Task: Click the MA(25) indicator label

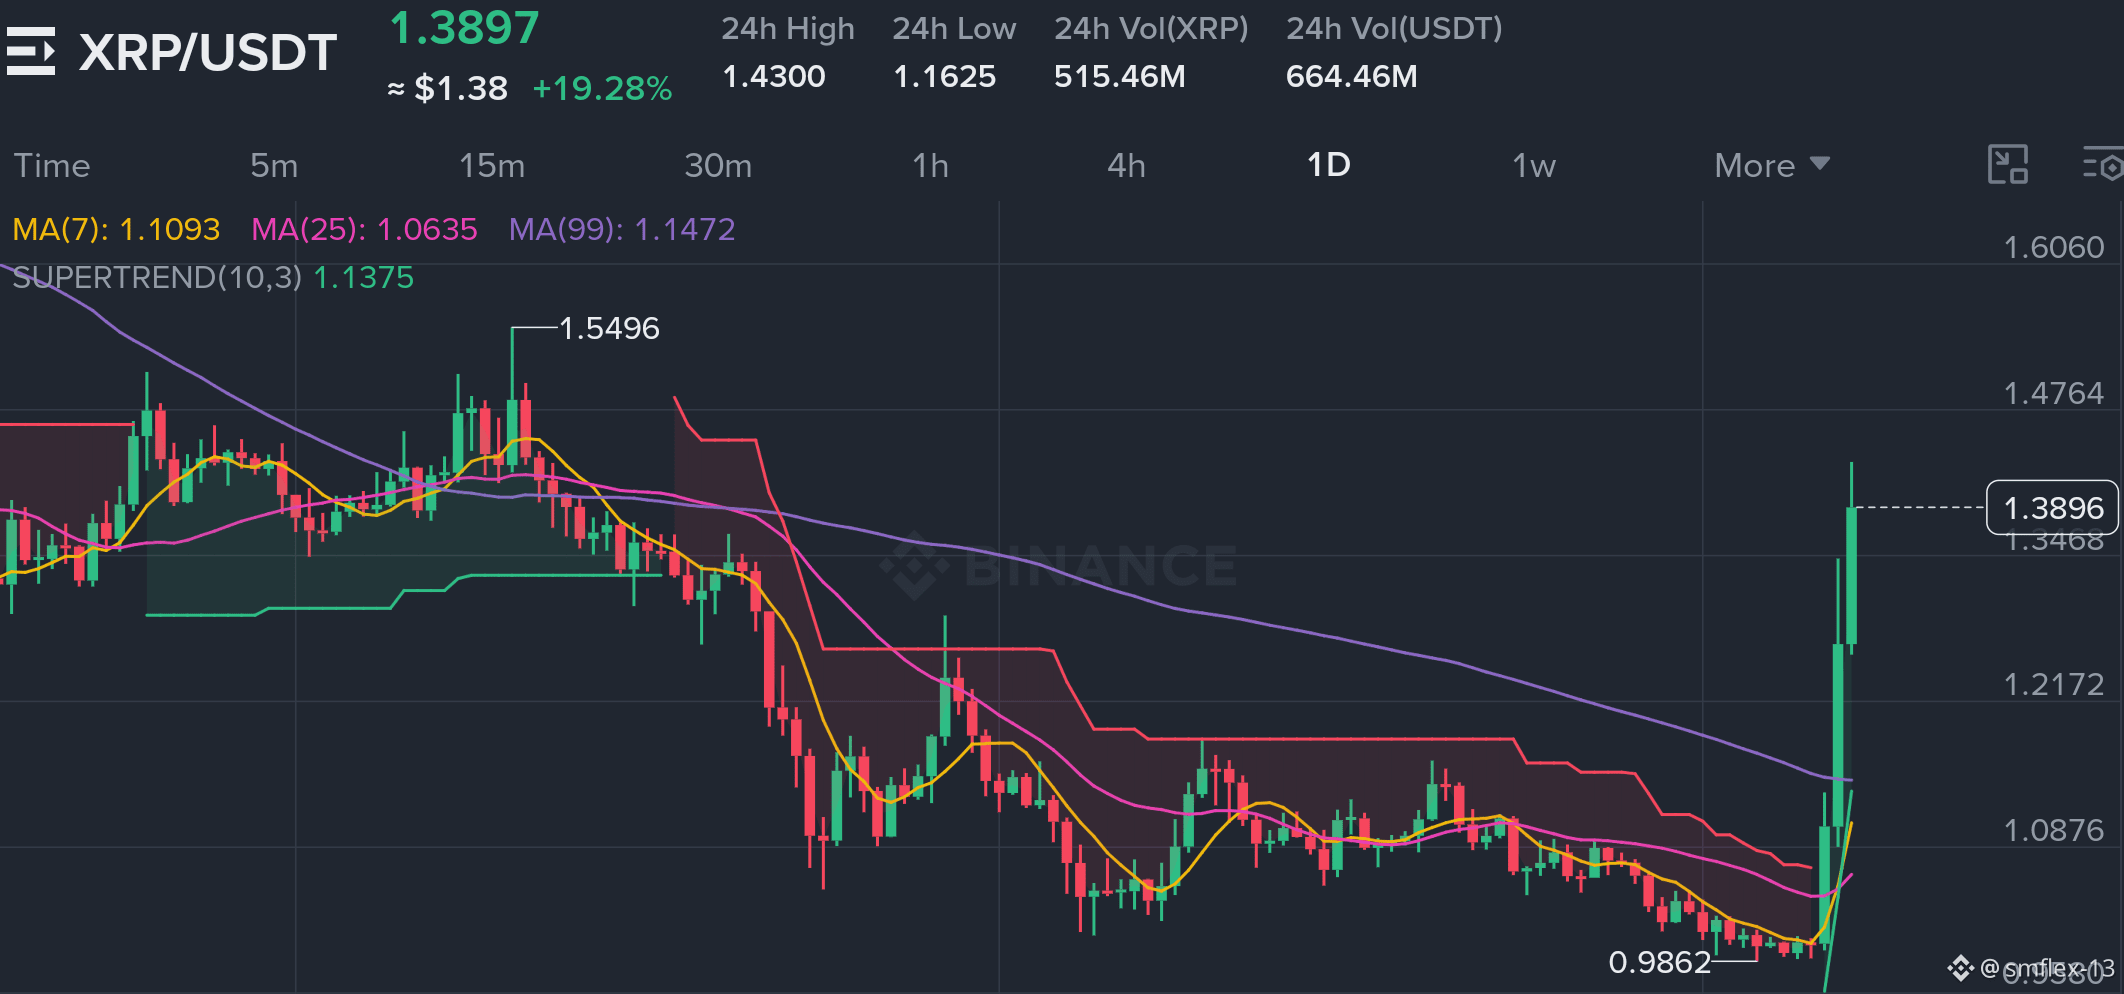Action: (x=364, y=229)
